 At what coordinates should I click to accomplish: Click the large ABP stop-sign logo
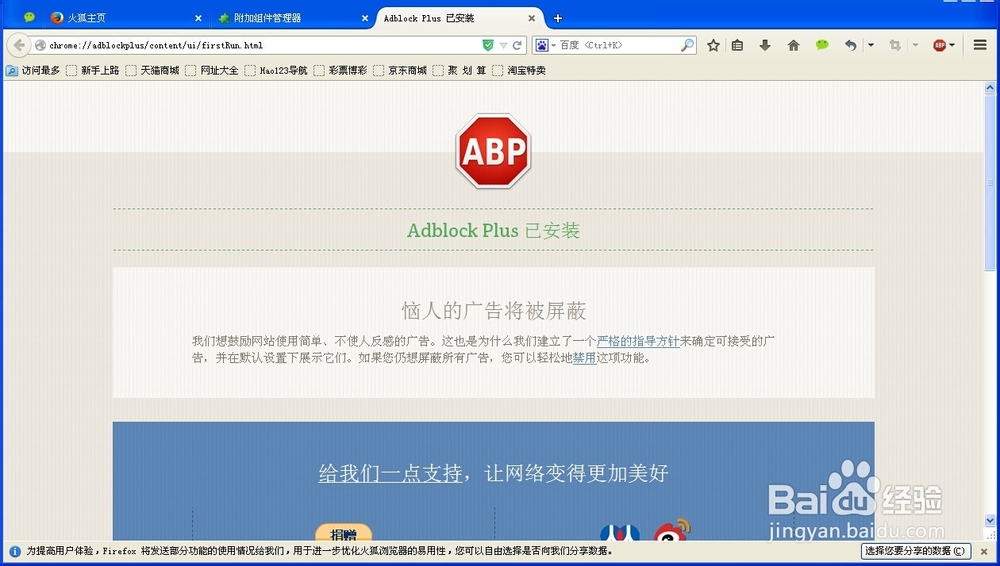(x=493, y=151)
